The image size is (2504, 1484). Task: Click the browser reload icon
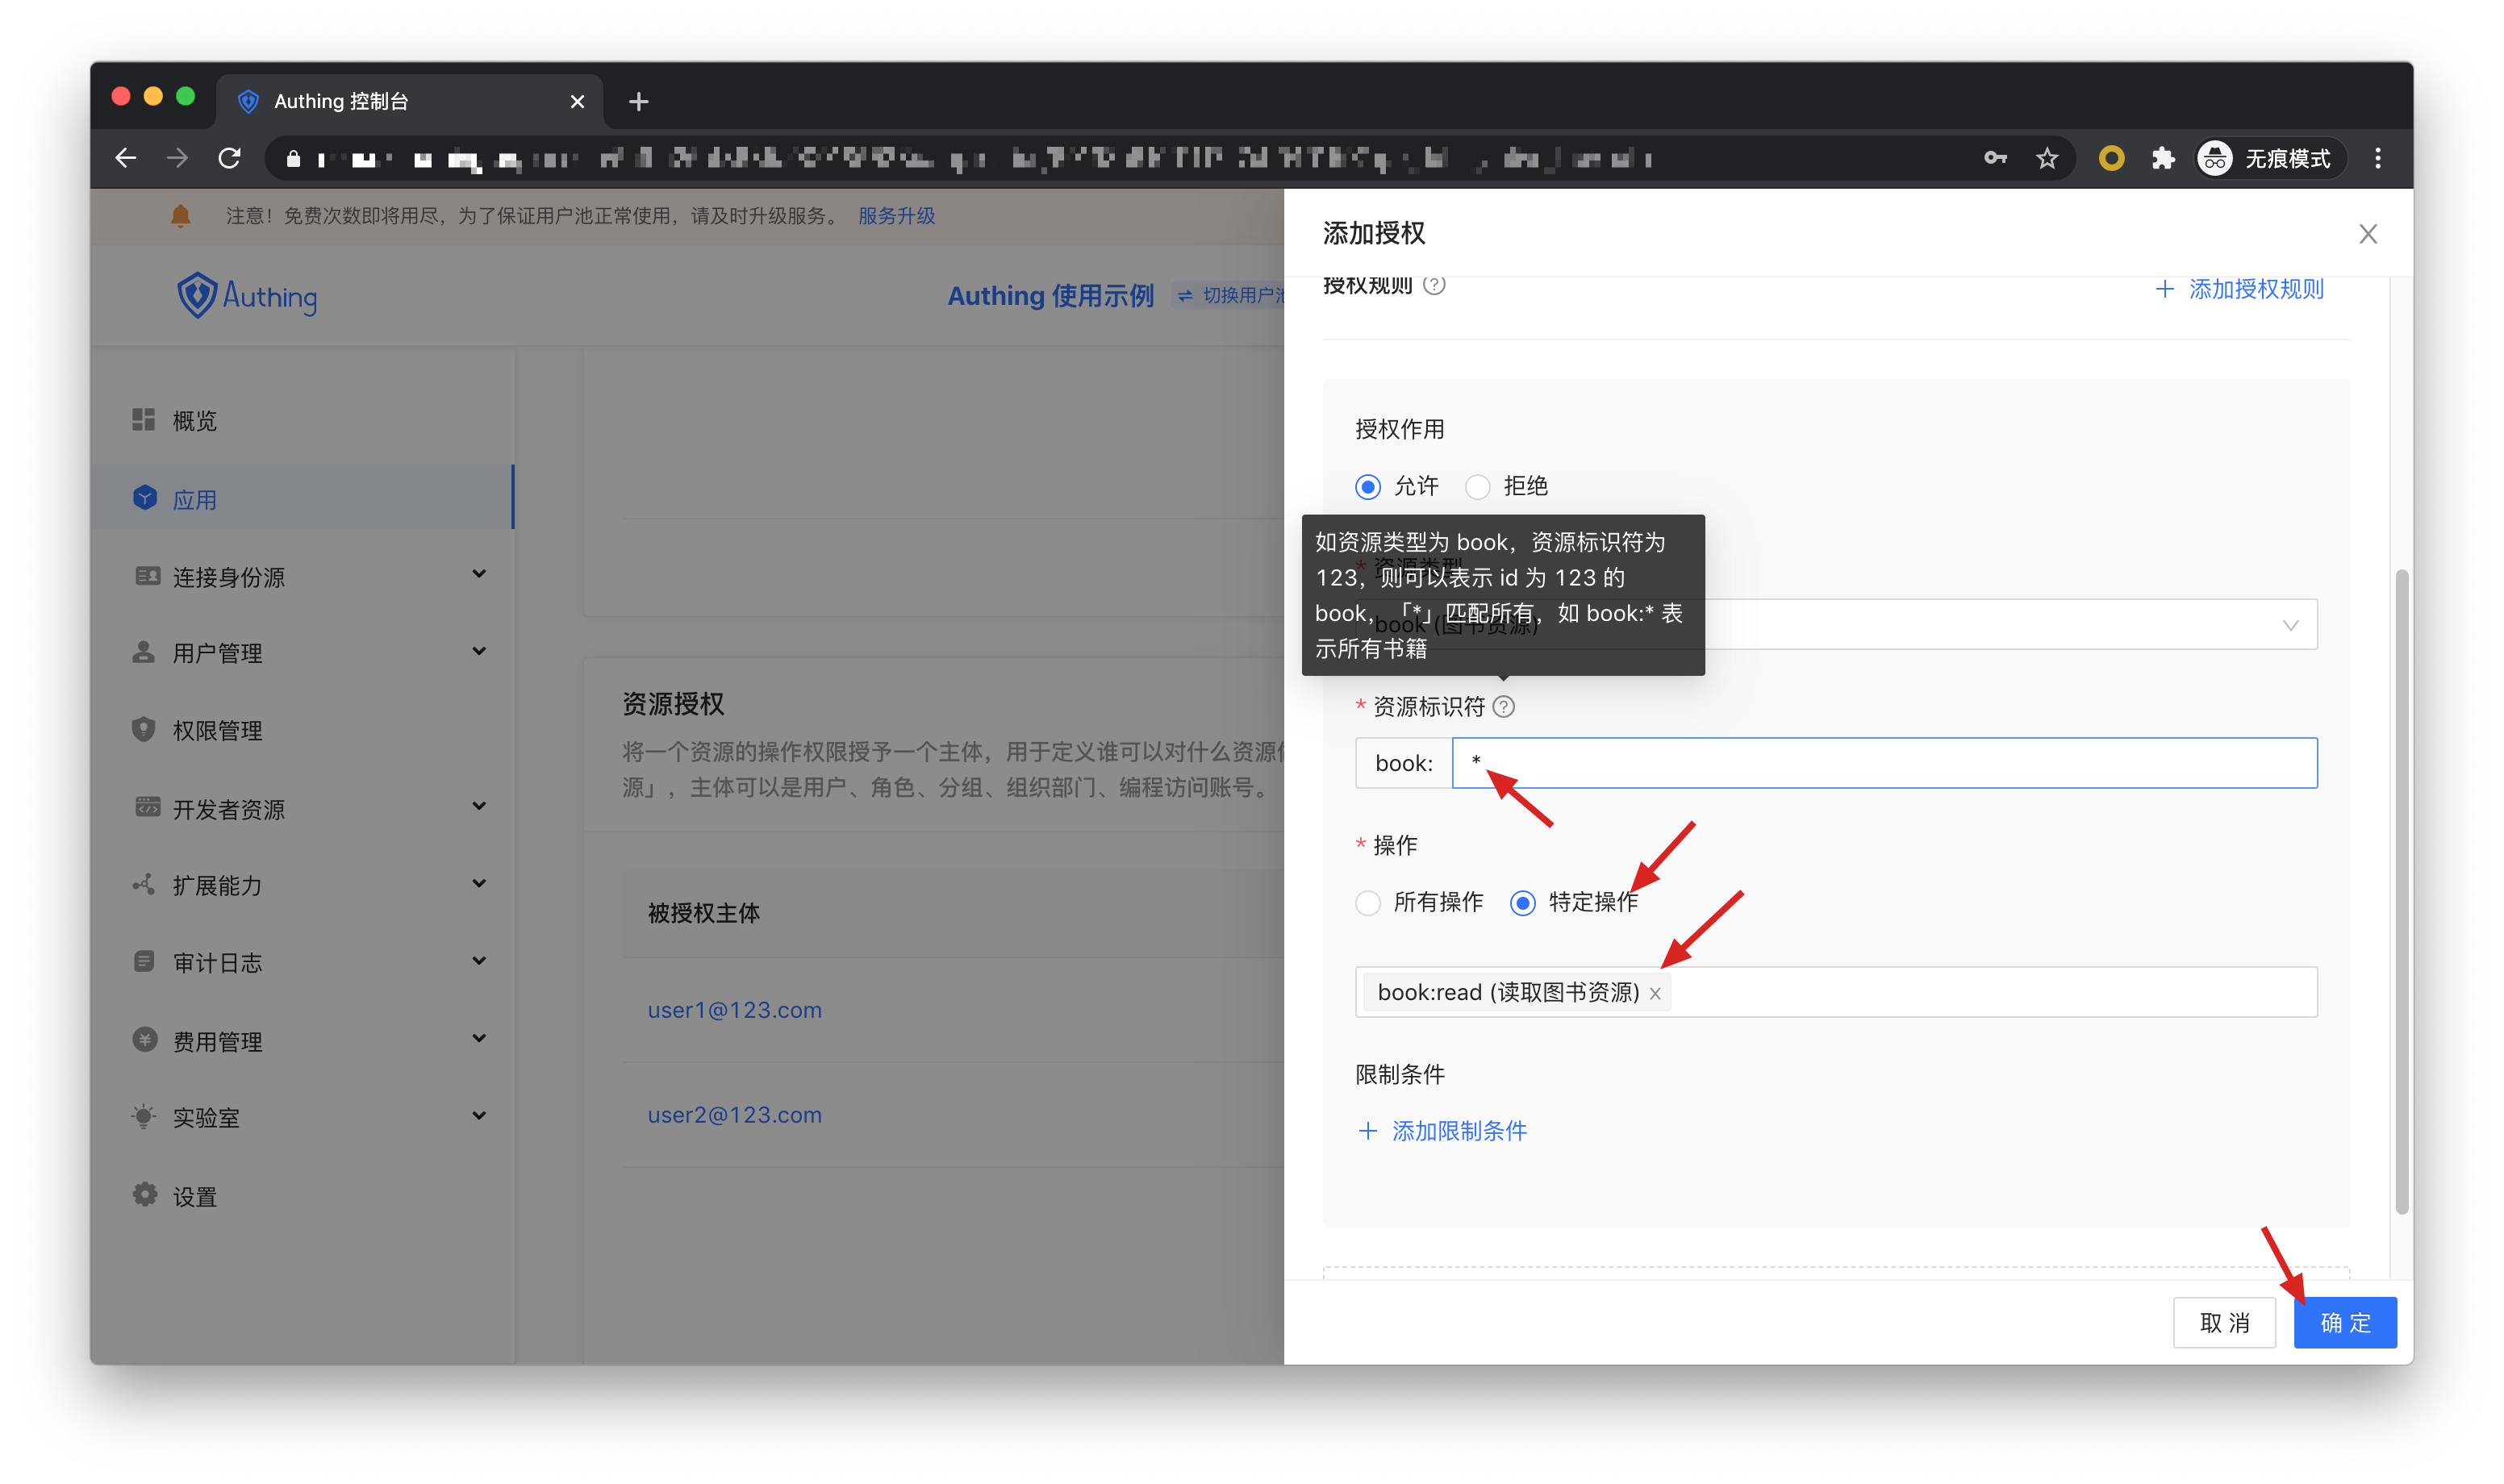click(230, 158)
